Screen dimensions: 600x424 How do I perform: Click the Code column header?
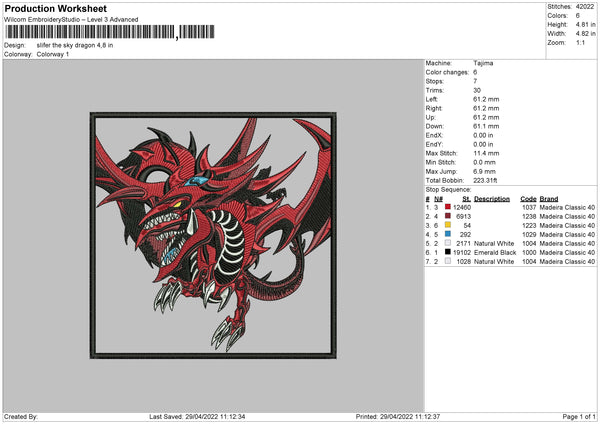[528, 199]
